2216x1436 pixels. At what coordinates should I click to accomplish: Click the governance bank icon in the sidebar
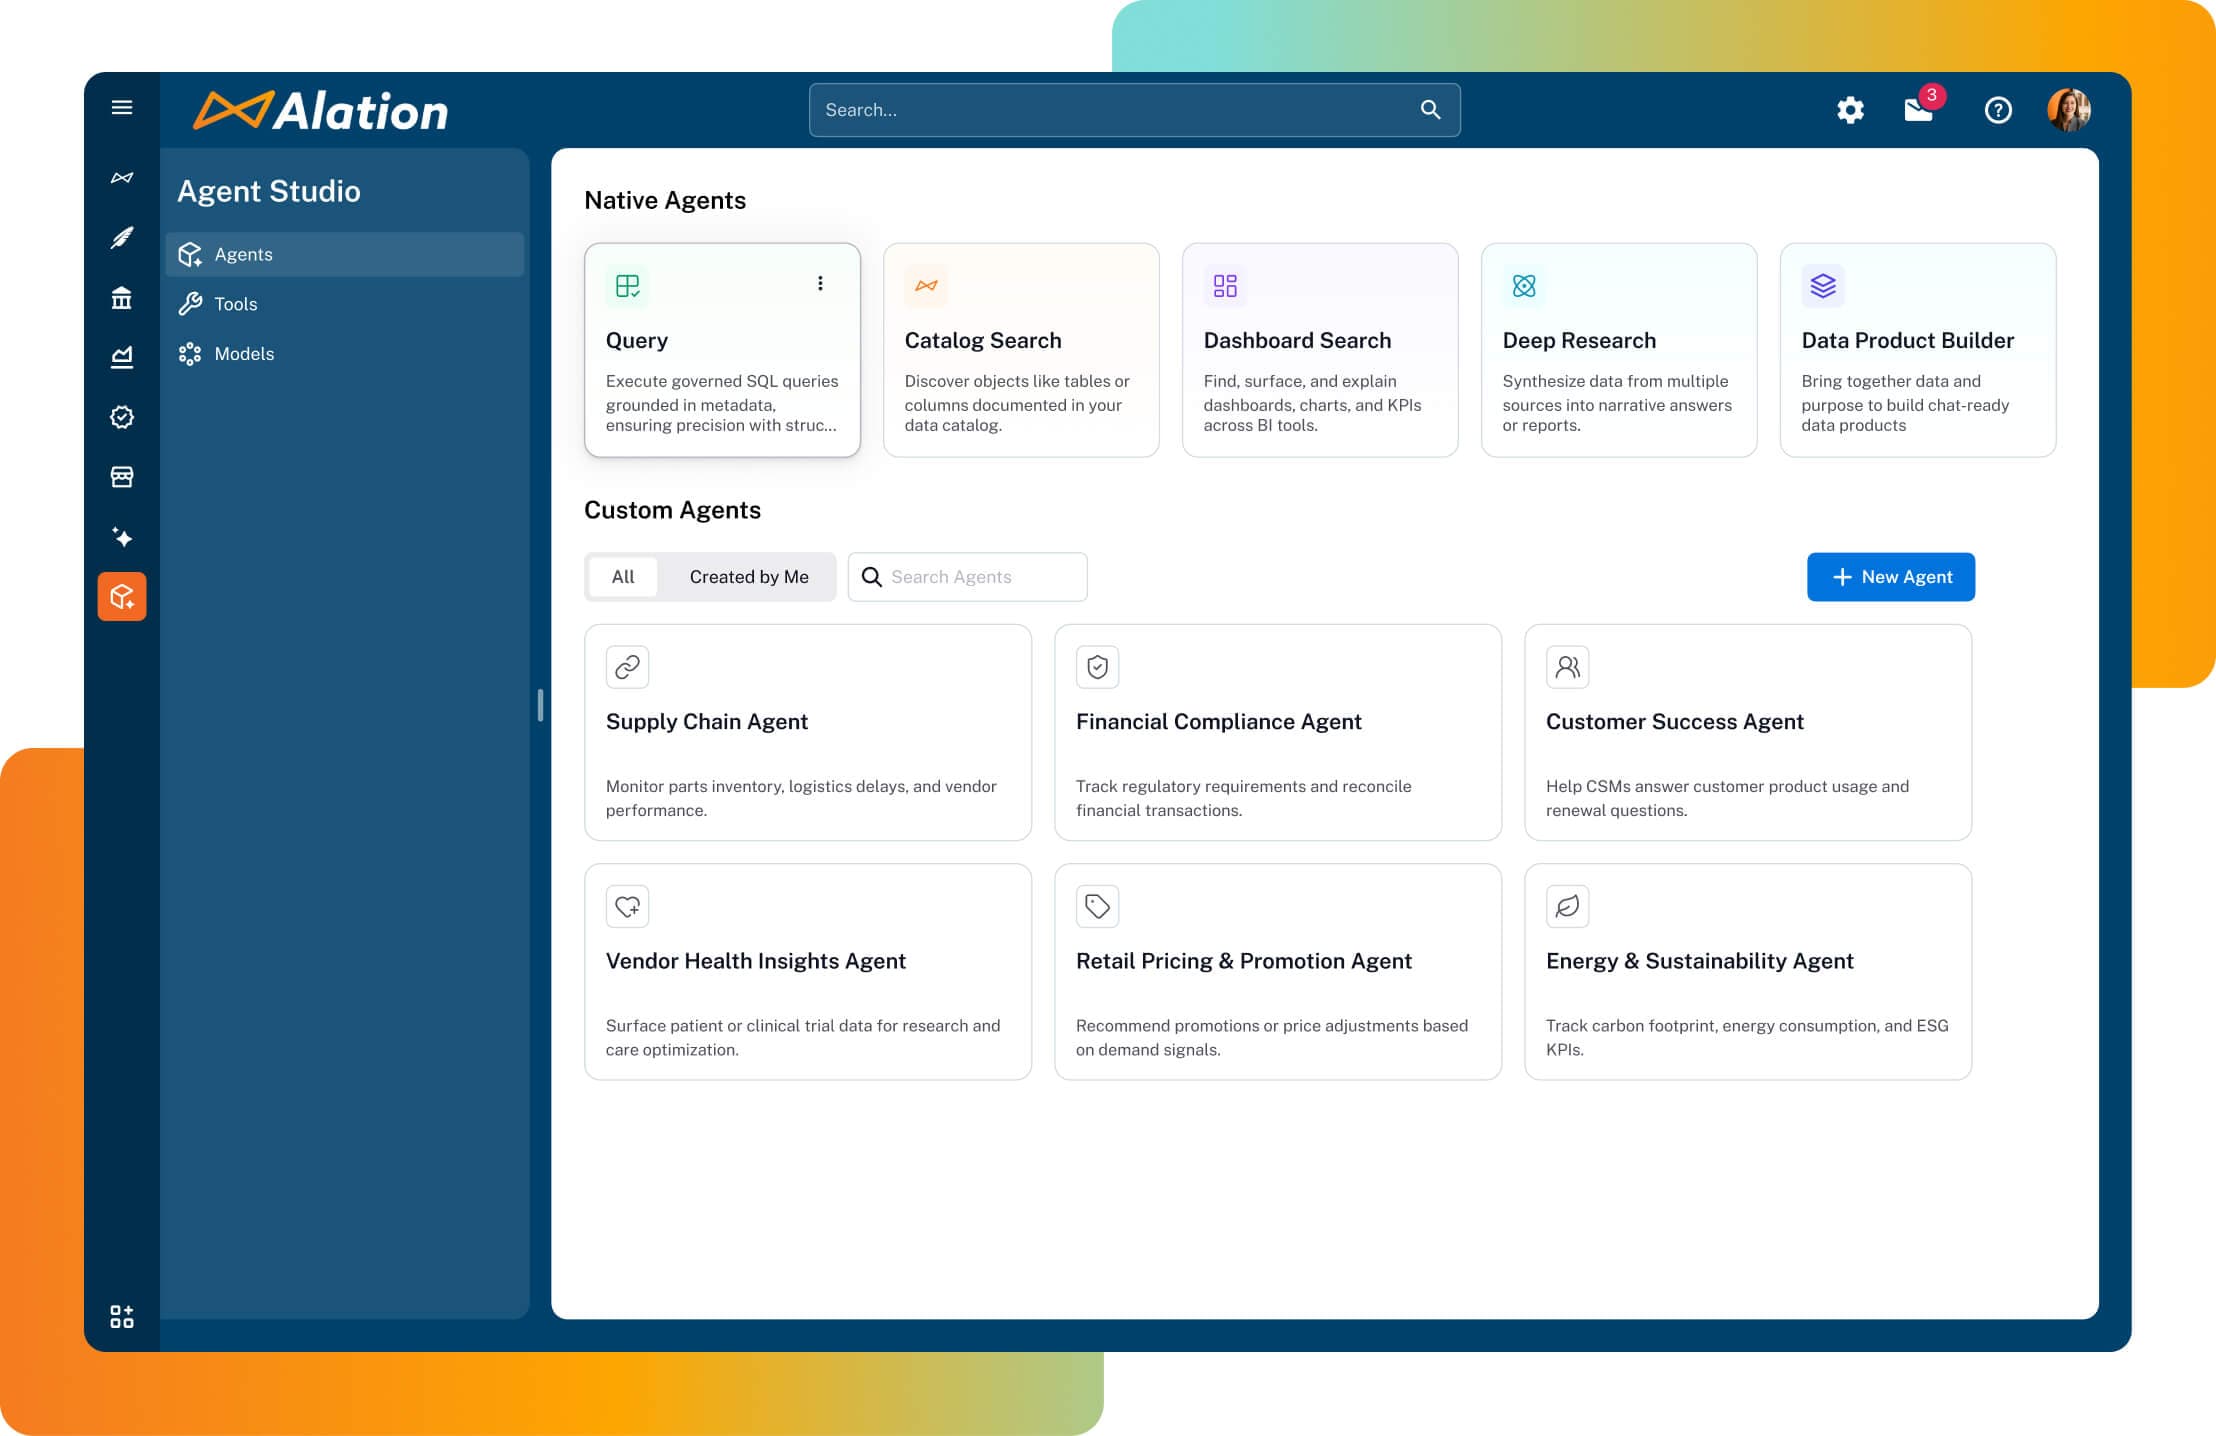(x=122, y=298)
